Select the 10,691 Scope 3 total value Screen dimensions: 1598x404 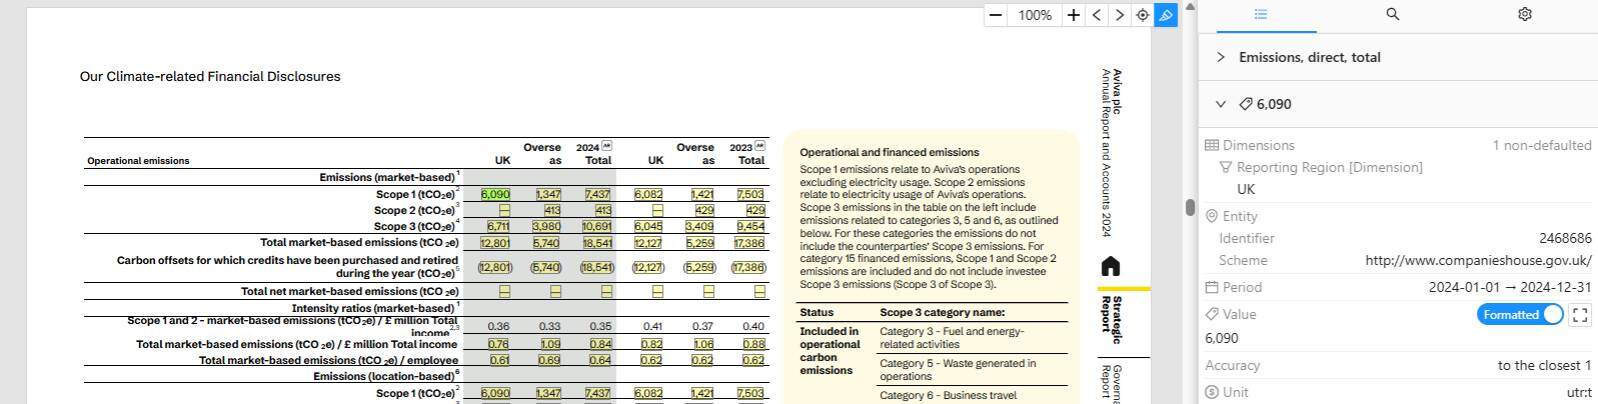click(x=597, y=226)
